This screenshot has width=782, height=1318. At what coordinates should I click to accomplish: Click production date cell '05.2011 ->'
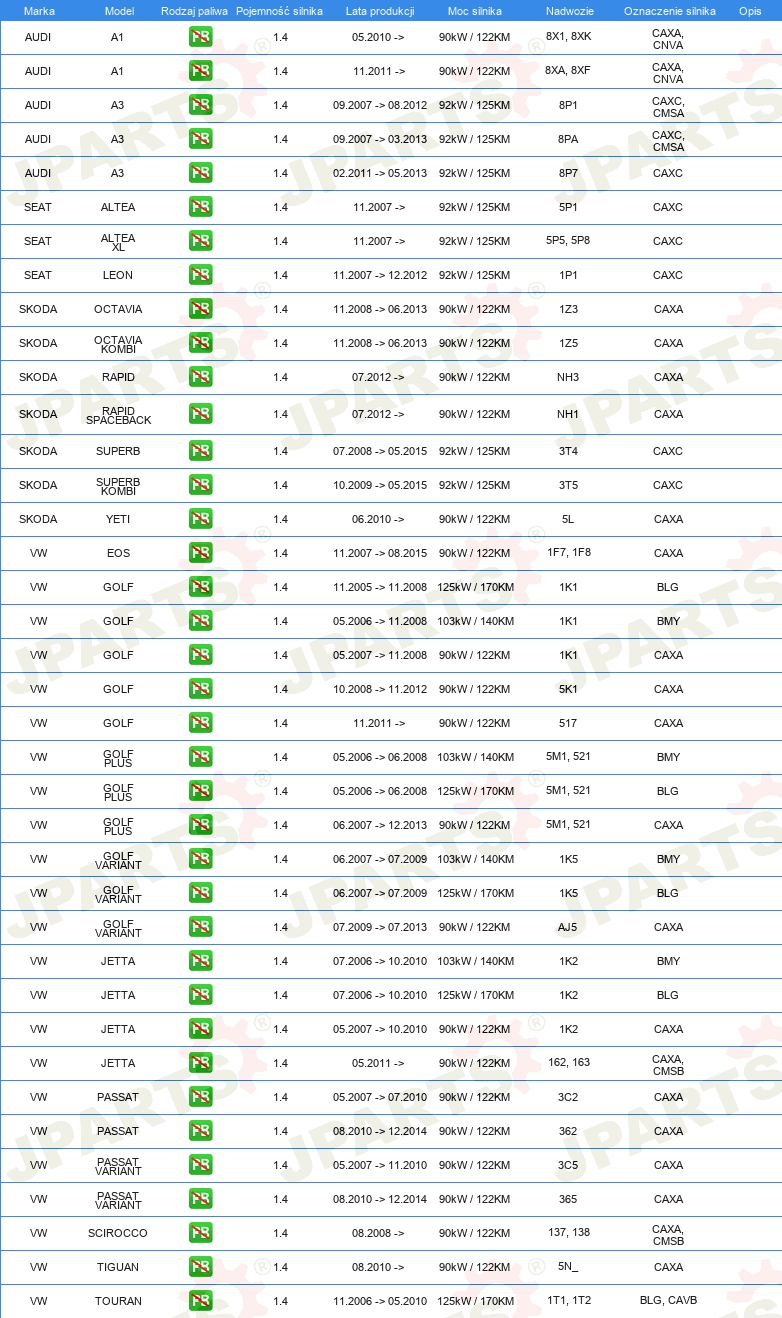pos(378,1063)
